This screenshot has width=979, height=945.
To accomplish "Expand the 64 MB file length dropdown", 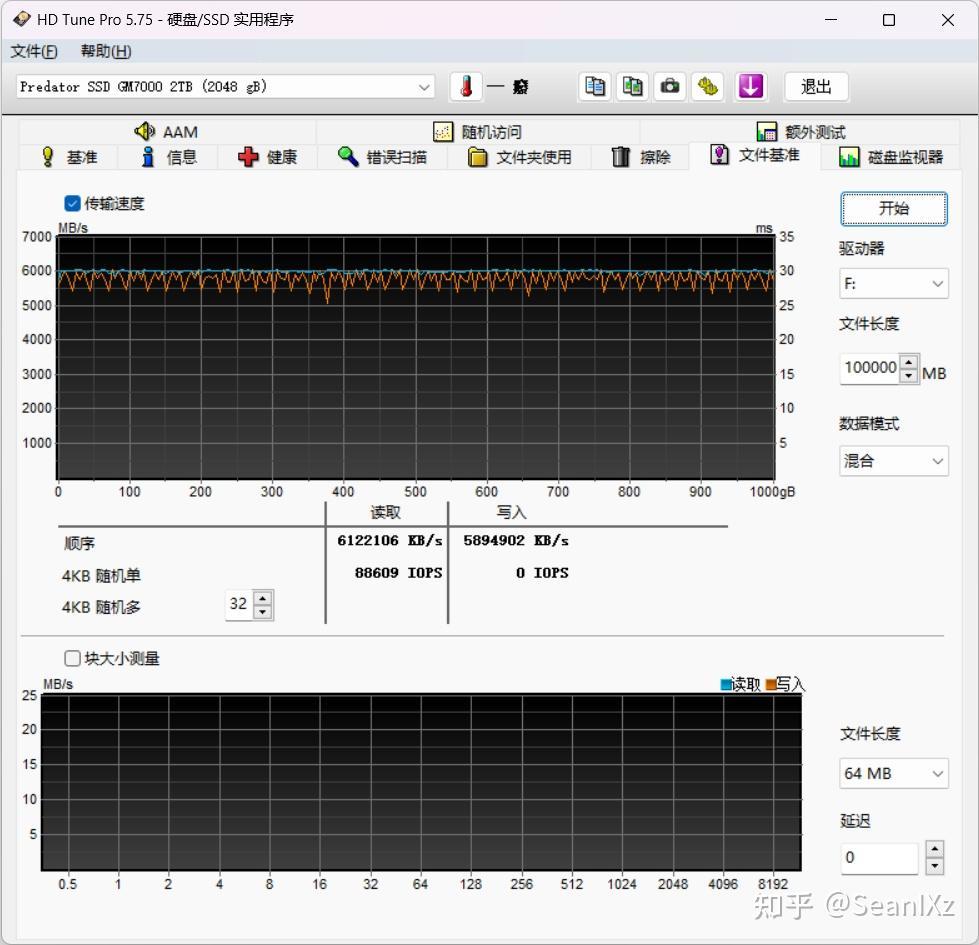I will click(893, 774).
